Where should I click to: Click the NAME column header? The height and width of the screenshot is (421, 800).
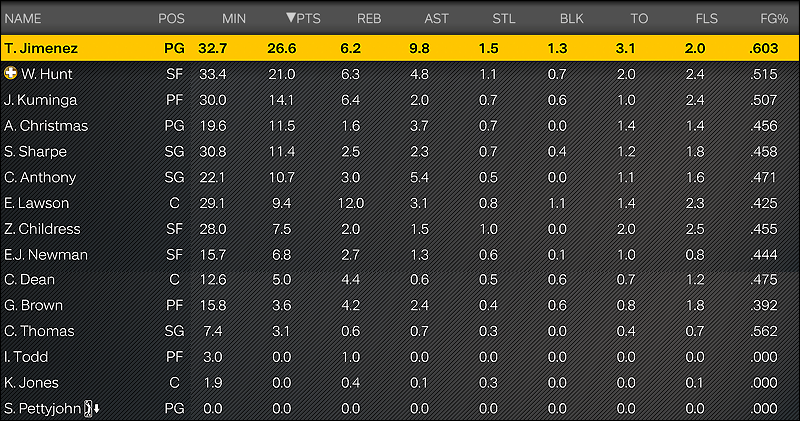point(23,19)
